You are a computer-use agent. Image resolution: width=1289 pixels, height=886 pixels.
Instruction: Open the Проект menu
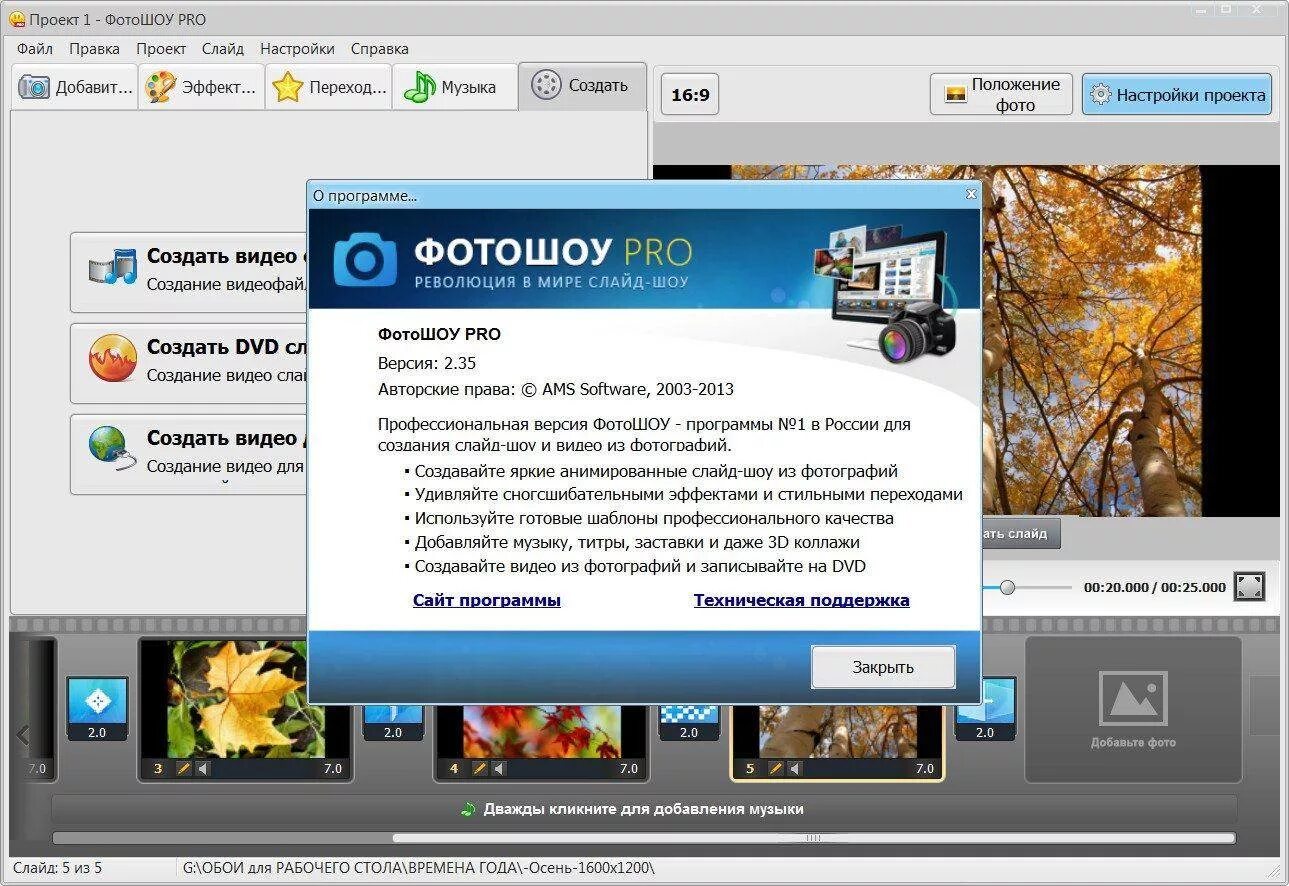click(x=161, y=48)
